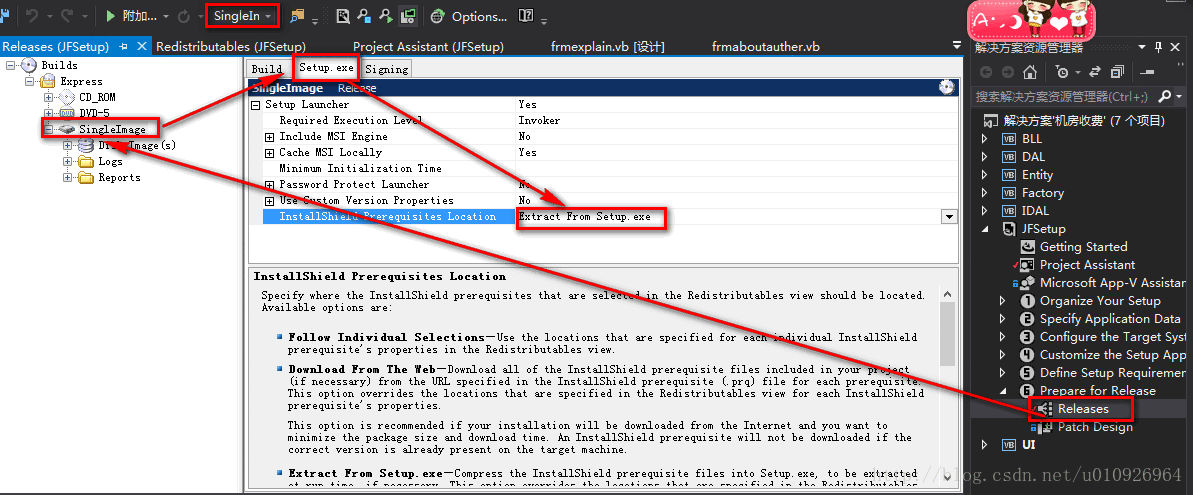Expand the CD_ROM release node
Image resolution: width=1193 pixels, height=495 pixels.
(49, 97)
